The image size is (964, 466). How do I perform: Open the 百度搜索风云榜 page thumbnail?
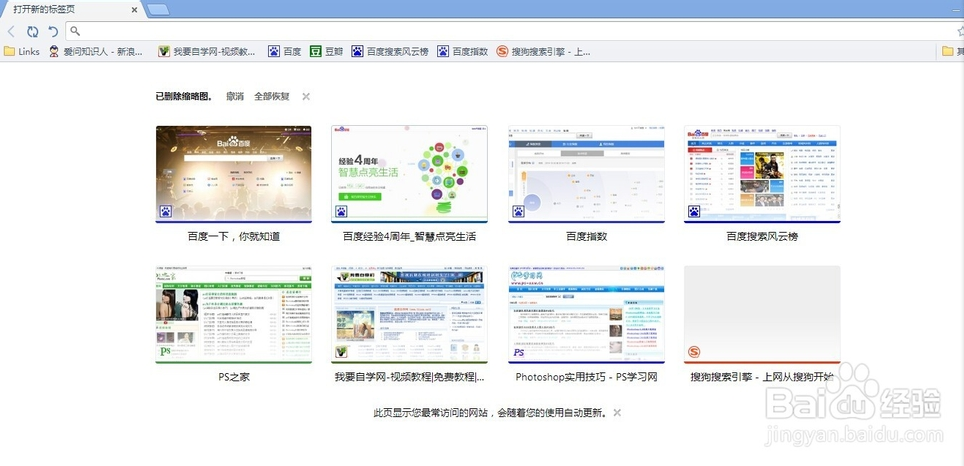point(762,174)
